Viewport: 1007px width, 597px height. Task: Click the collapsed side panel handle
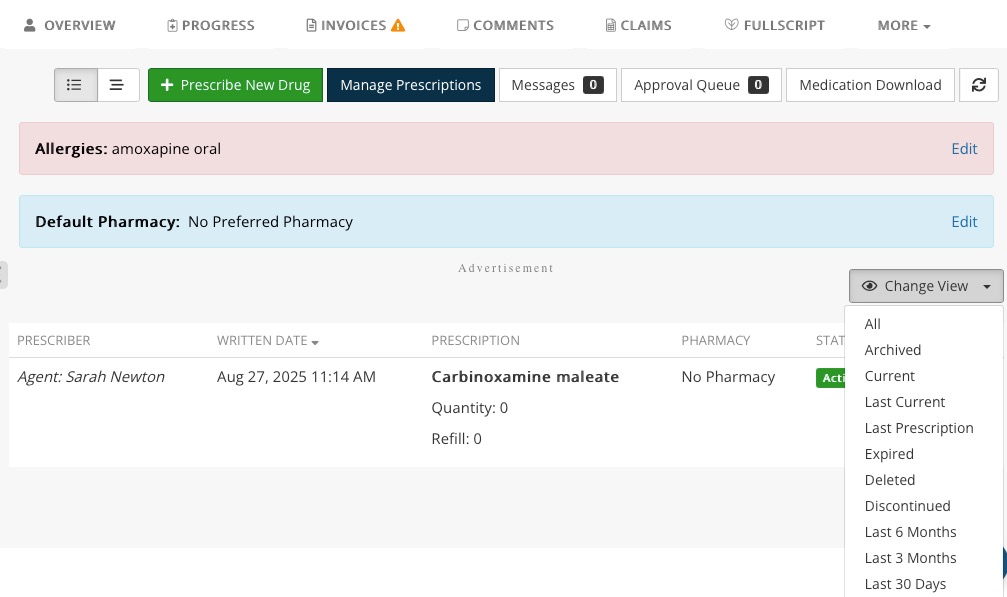pos(3,275)
